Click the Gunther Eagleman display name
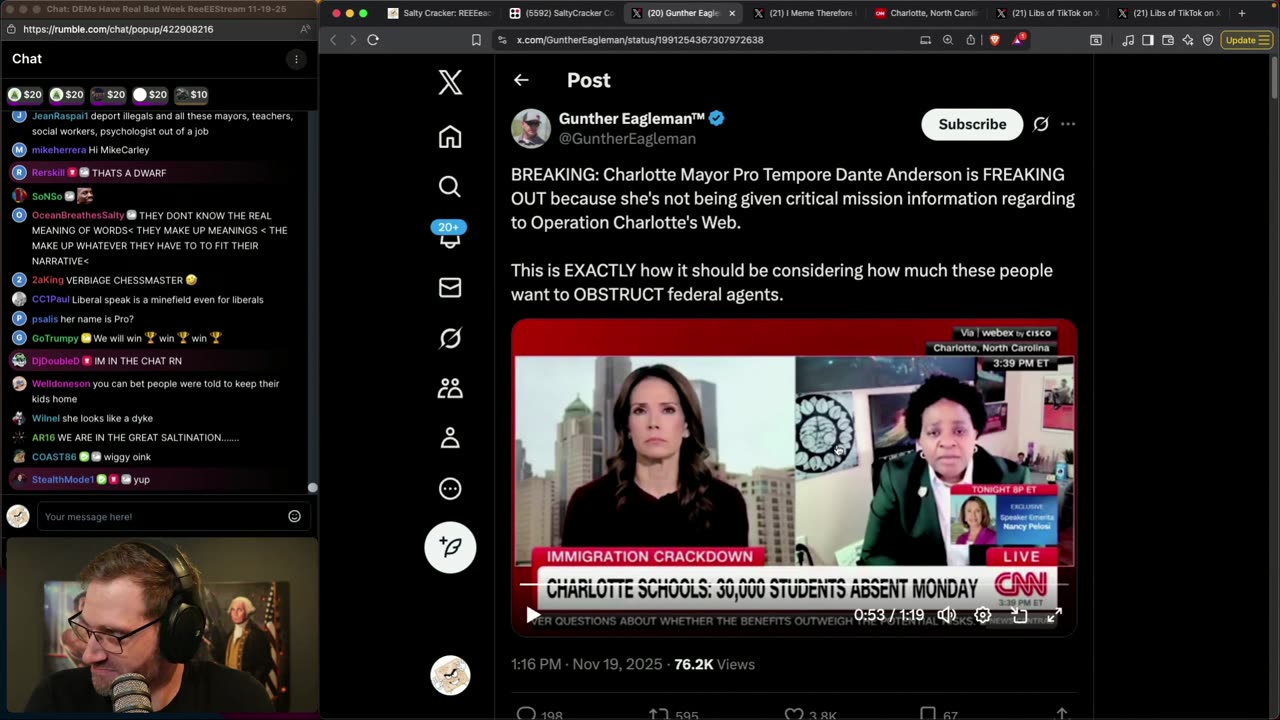This screenshot has height=720, width=1280. pyautogui.click(x=632, y=118)
